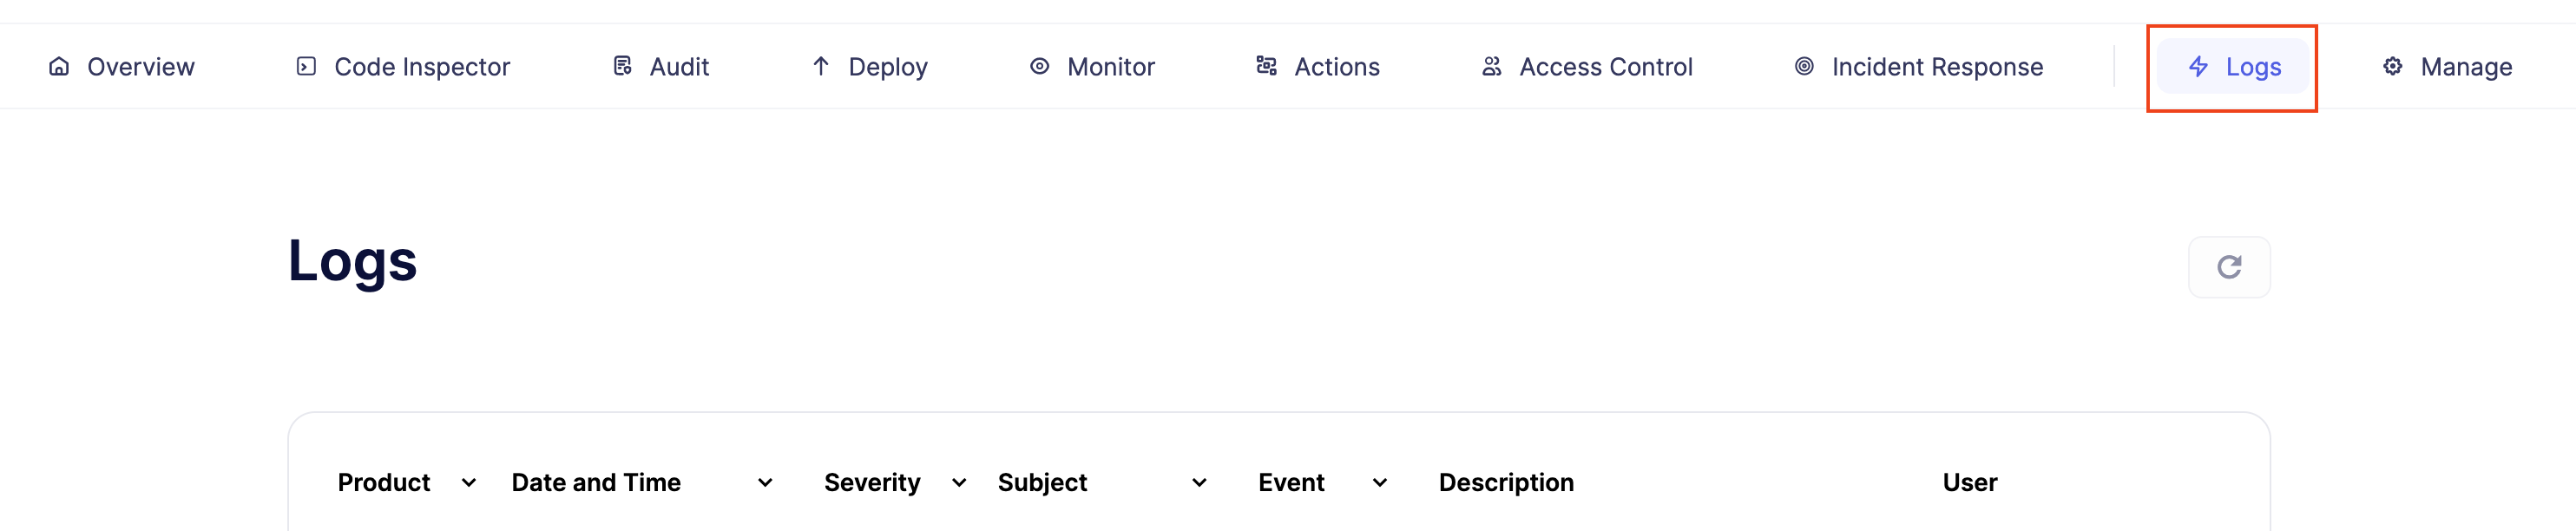This screenshot has height=531, width=2576.
Task: Click the Overview home icon
Action: (59, 66)
